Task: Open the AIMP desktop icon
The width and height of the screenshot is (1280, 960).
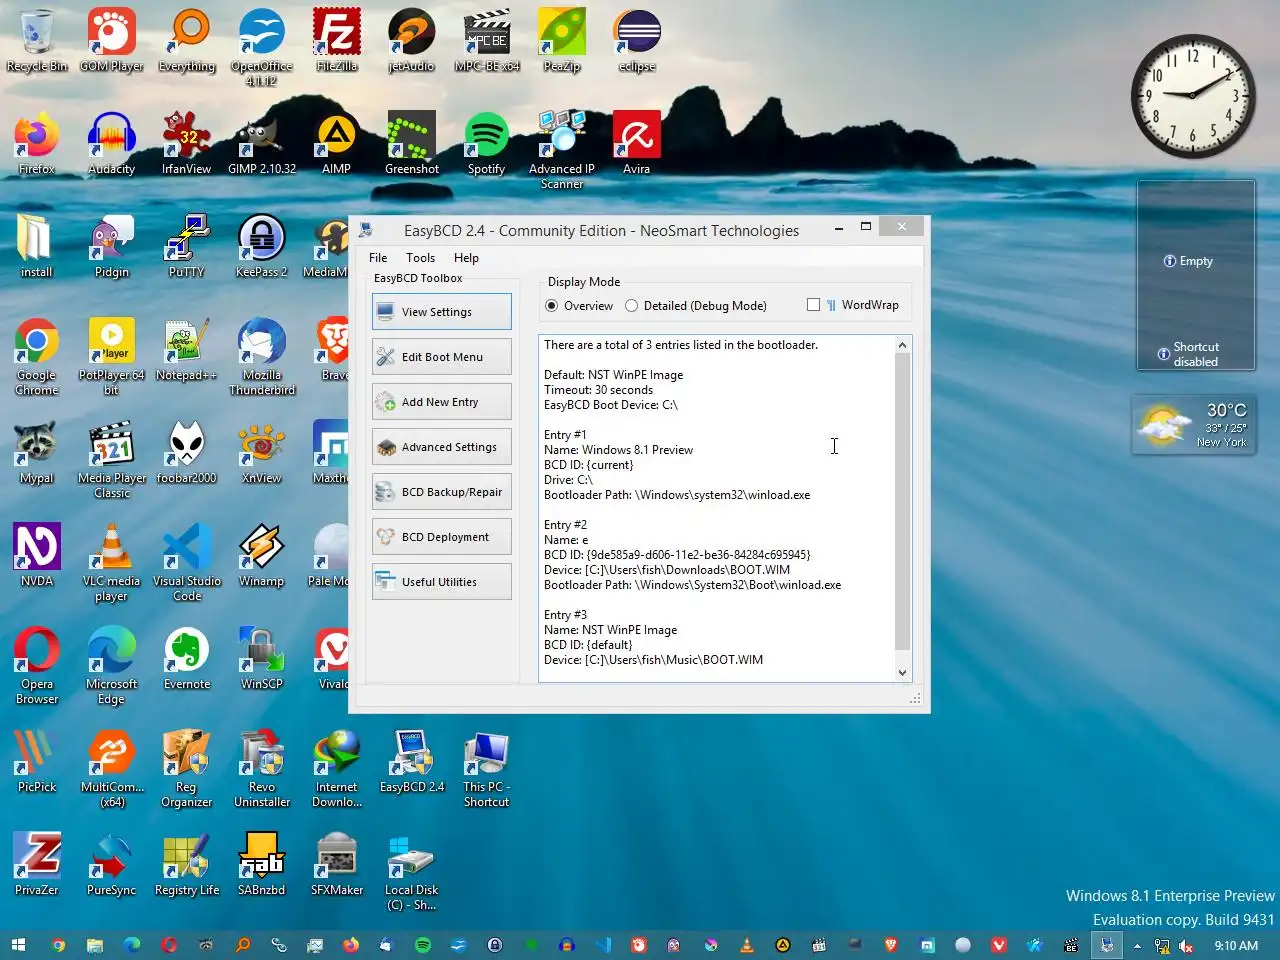Action: click(337, 145)
